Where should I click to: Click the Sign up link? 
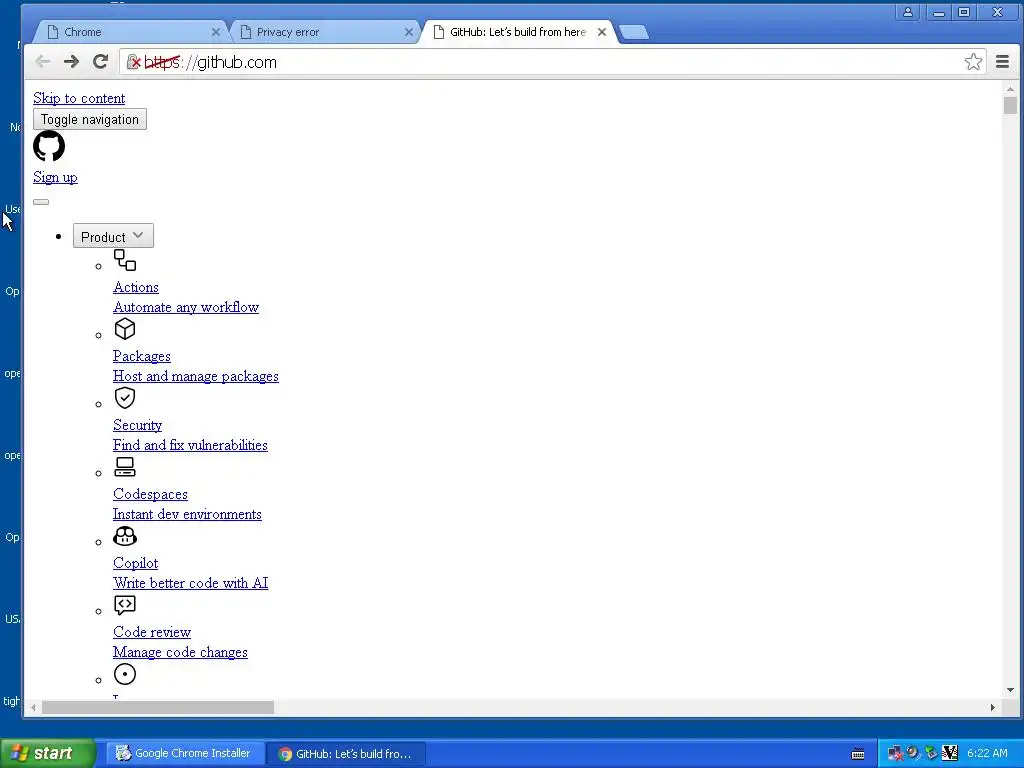(x=56, y=177)
